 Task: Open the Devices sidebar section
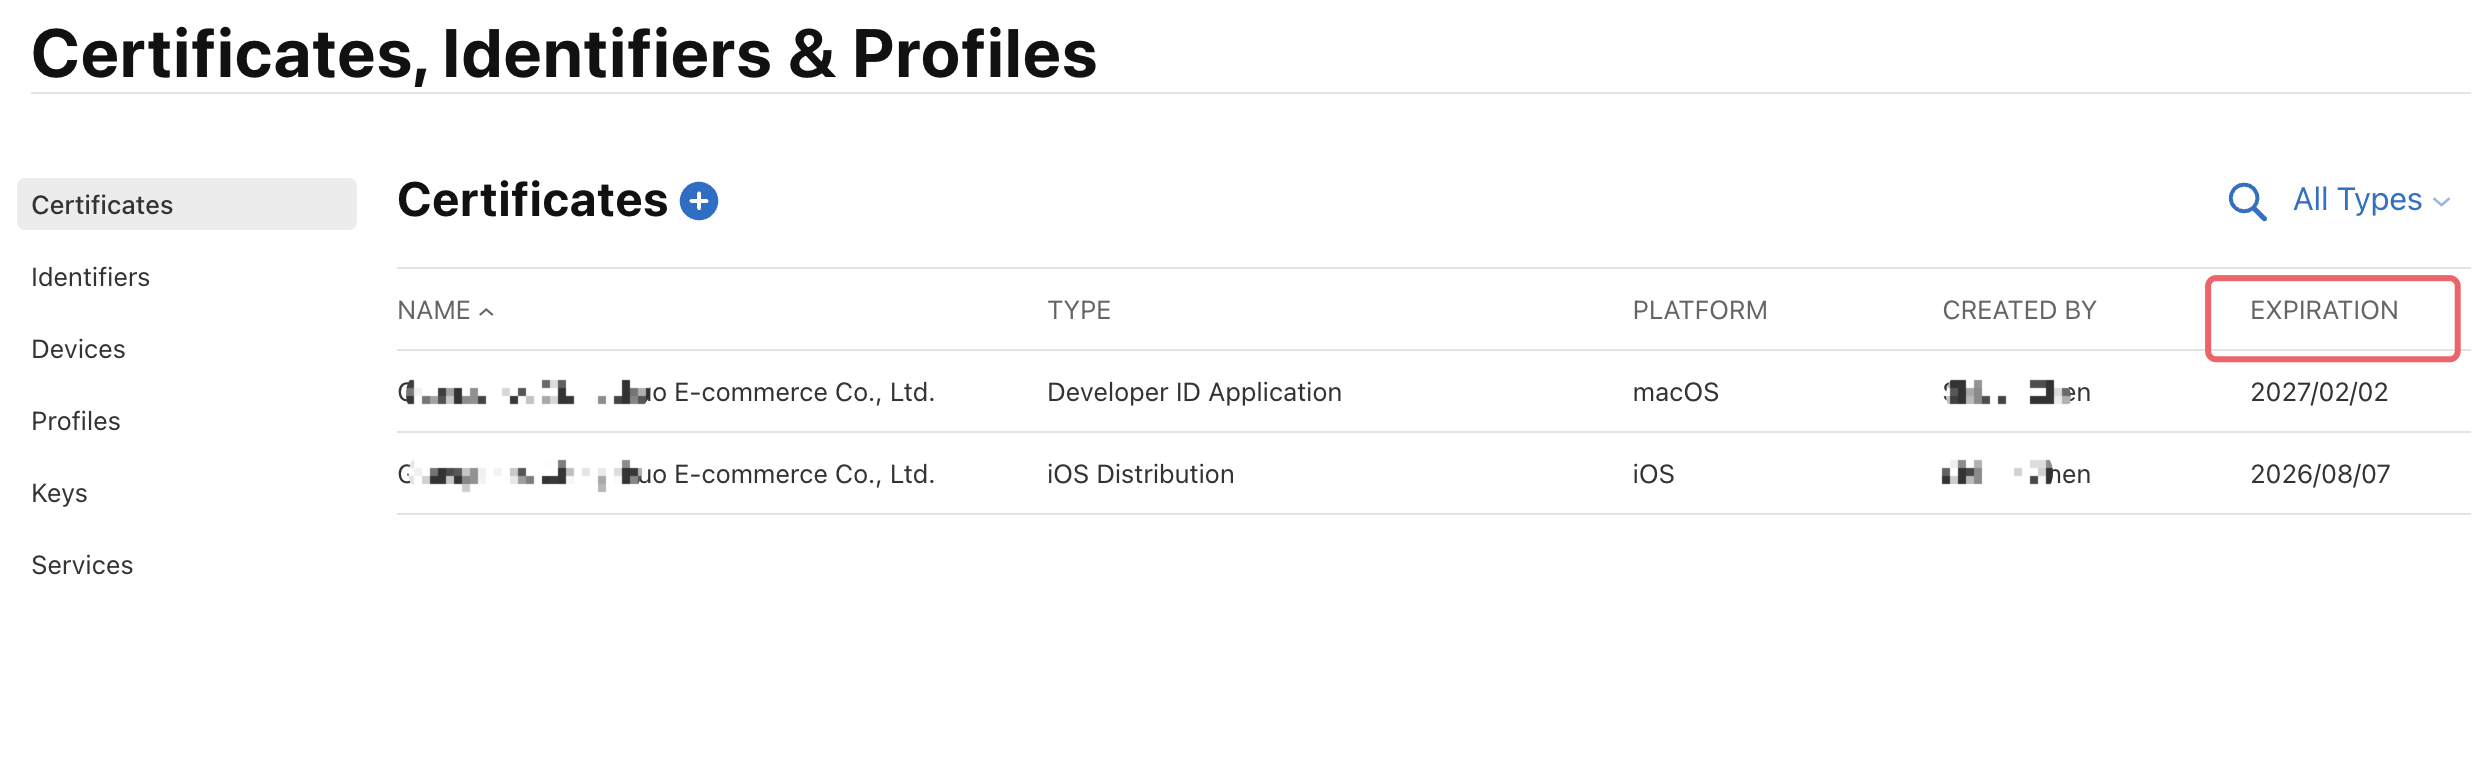tap(78, 349)
